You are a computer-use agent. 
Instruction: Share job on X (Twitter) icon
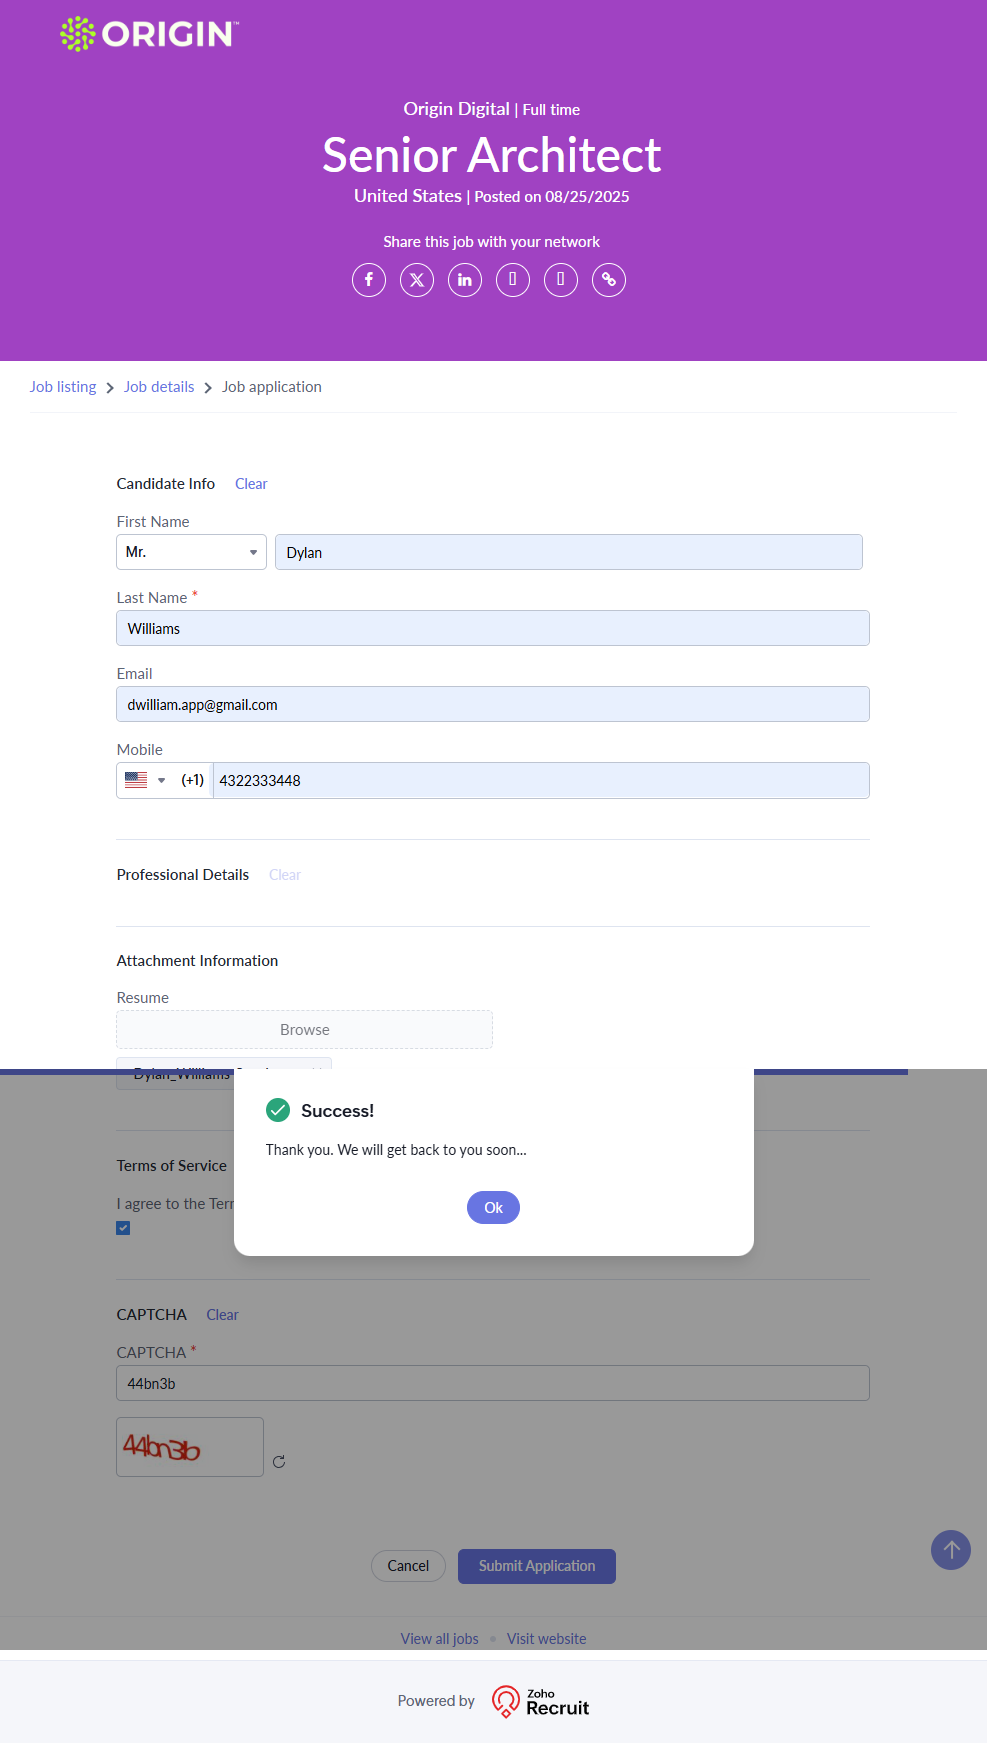pyautogui.click(x=417, y=280)
